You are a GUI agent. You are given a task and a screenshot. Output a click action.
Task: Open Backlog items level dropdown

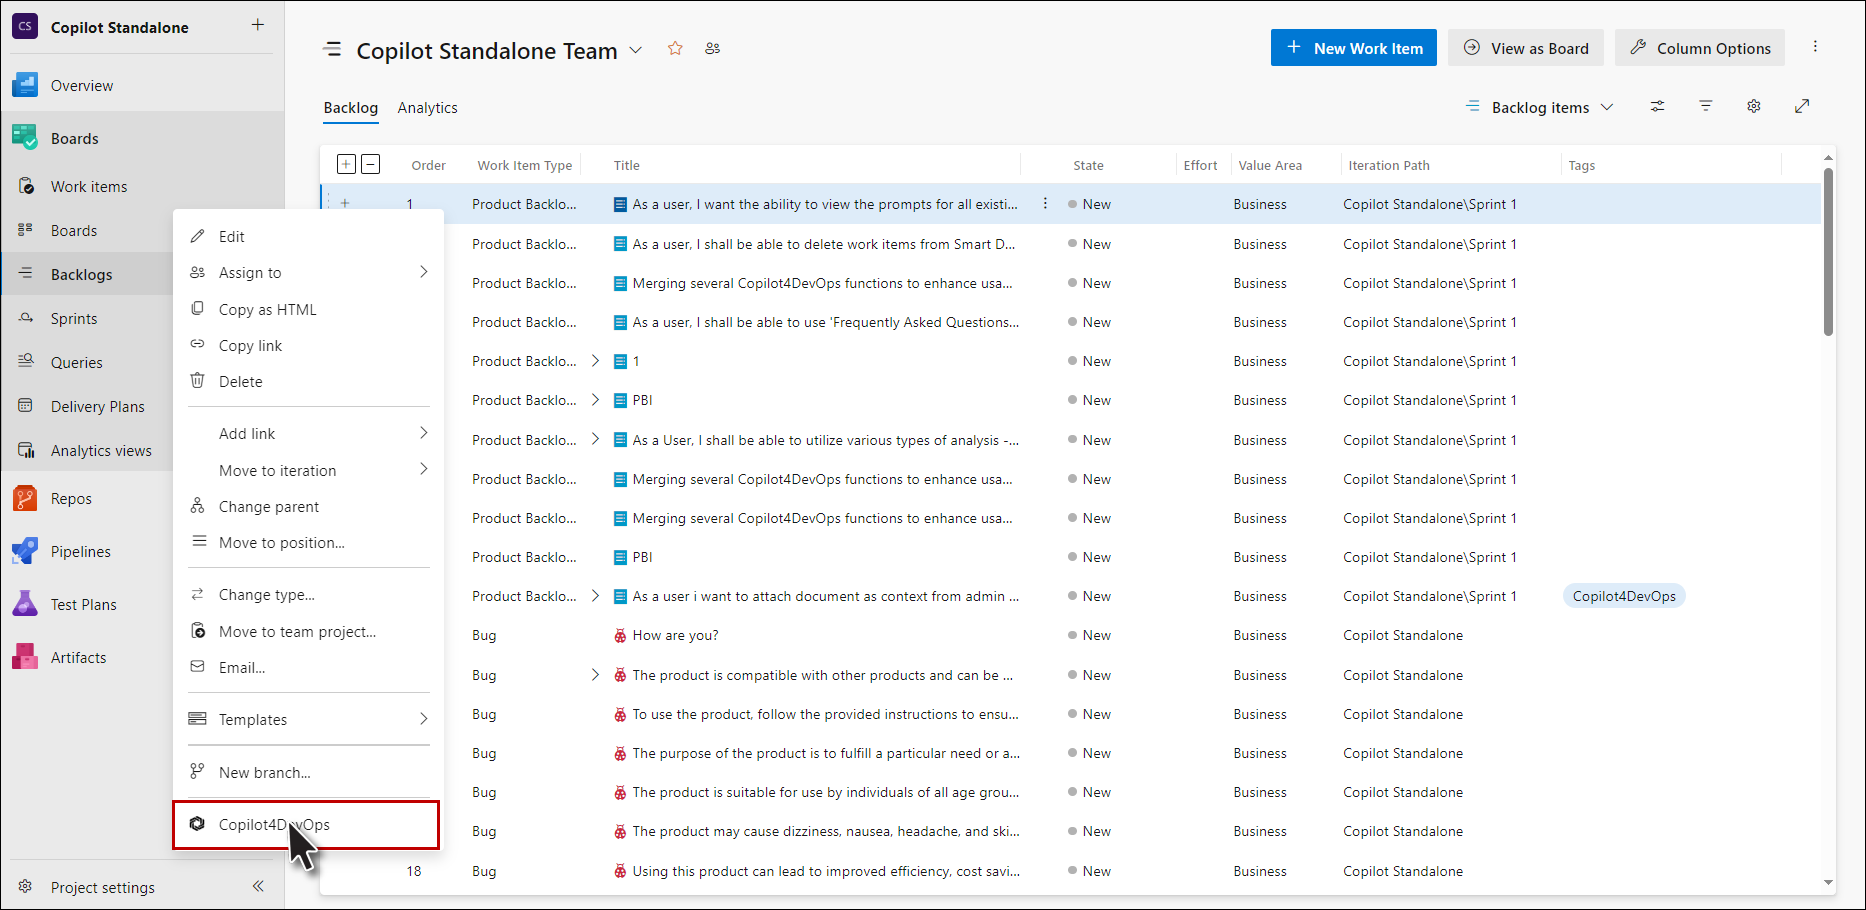point(1540,107)
